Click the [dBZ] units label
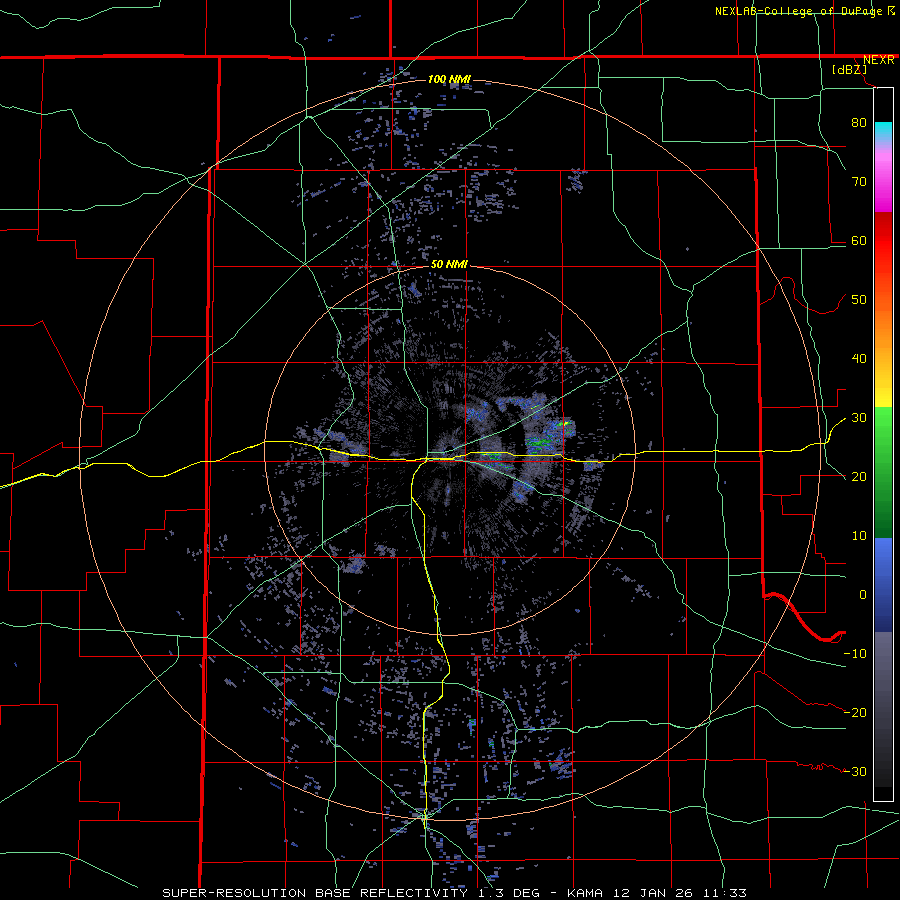This screenshot has height=900, width=900. tap(849, 70)
